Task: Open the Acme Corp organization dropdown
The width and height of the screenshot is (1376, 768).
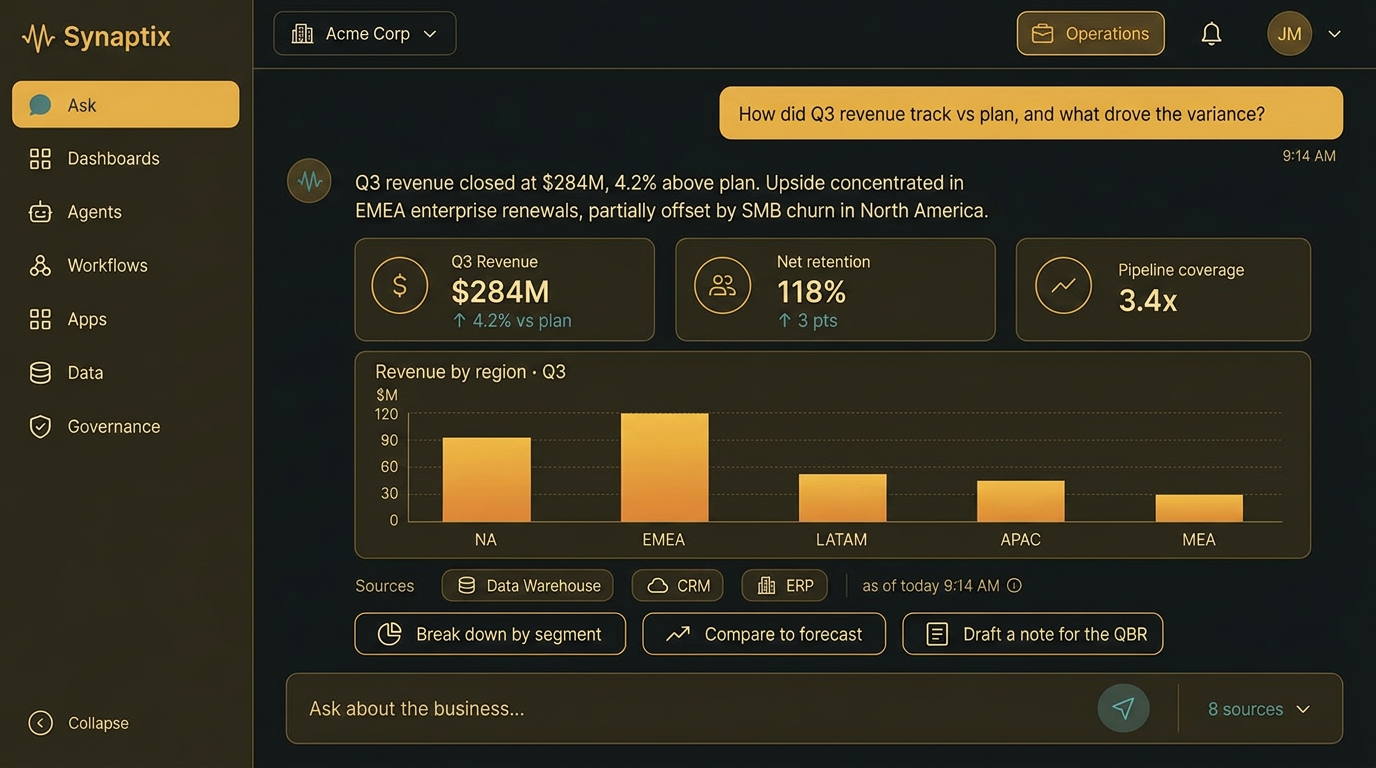Action: click(365, 33)
